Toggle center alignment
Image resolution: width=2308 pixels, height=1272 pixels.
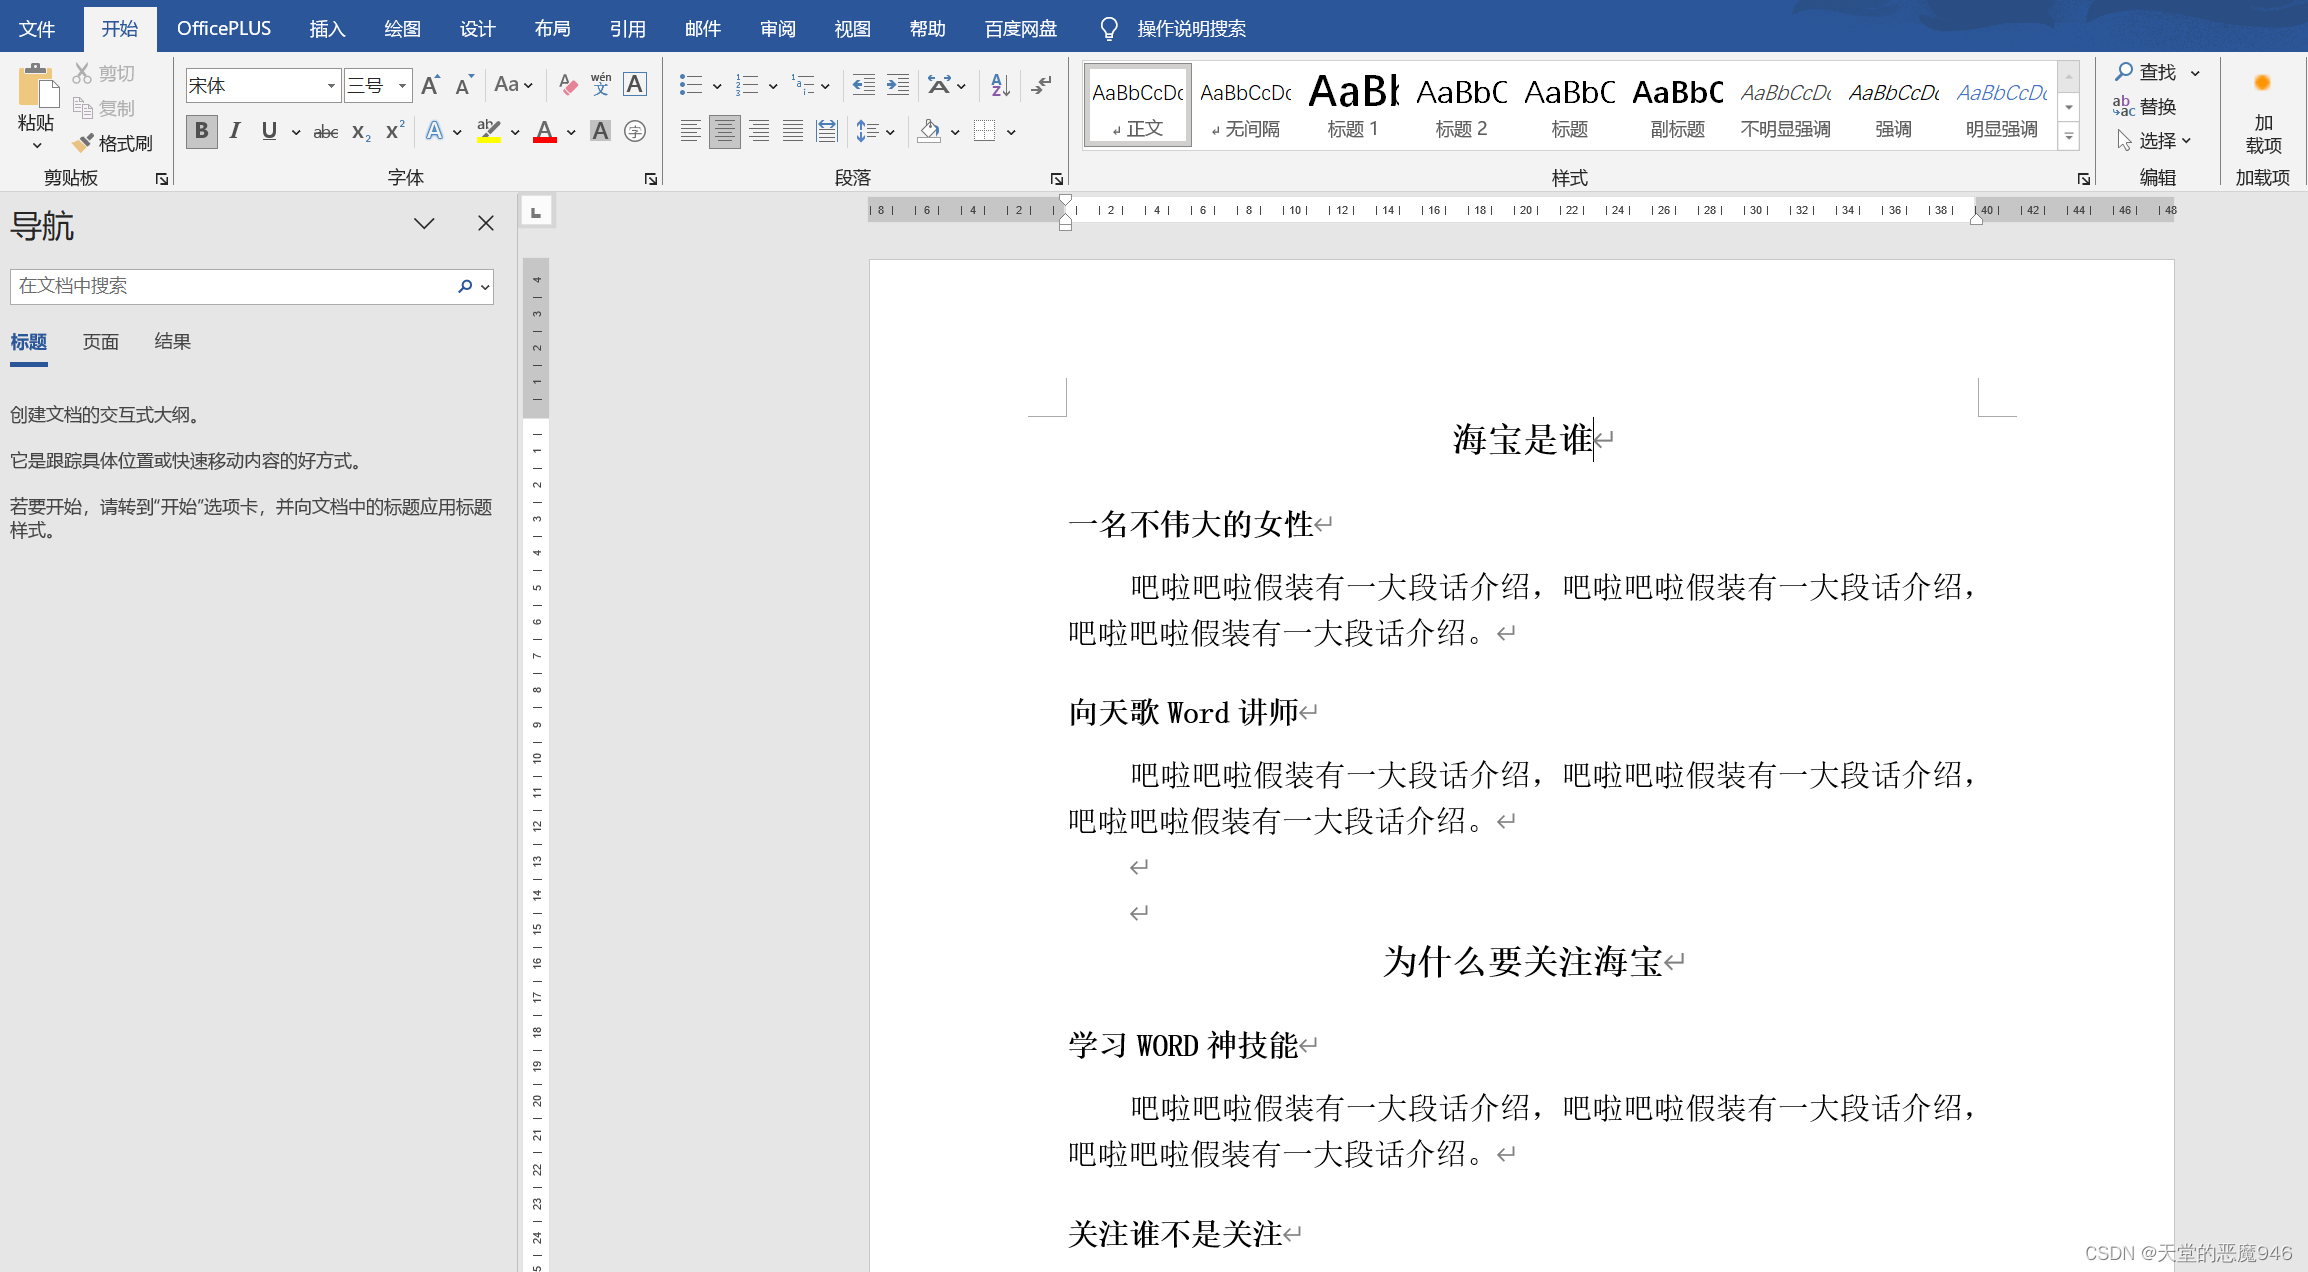coord(725,131)
